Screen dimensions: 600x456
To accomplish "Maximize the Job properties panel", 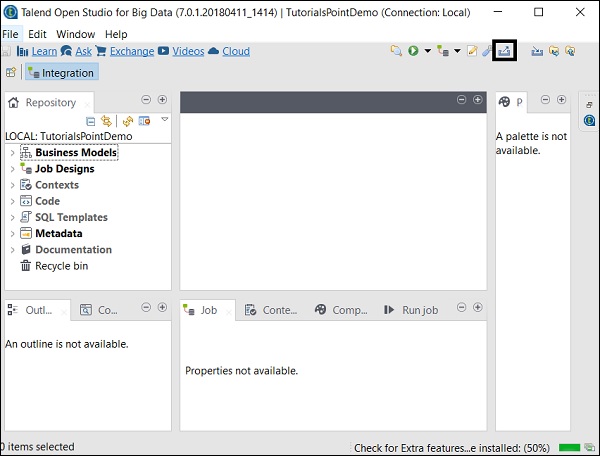I will click(x=477, y=307).
